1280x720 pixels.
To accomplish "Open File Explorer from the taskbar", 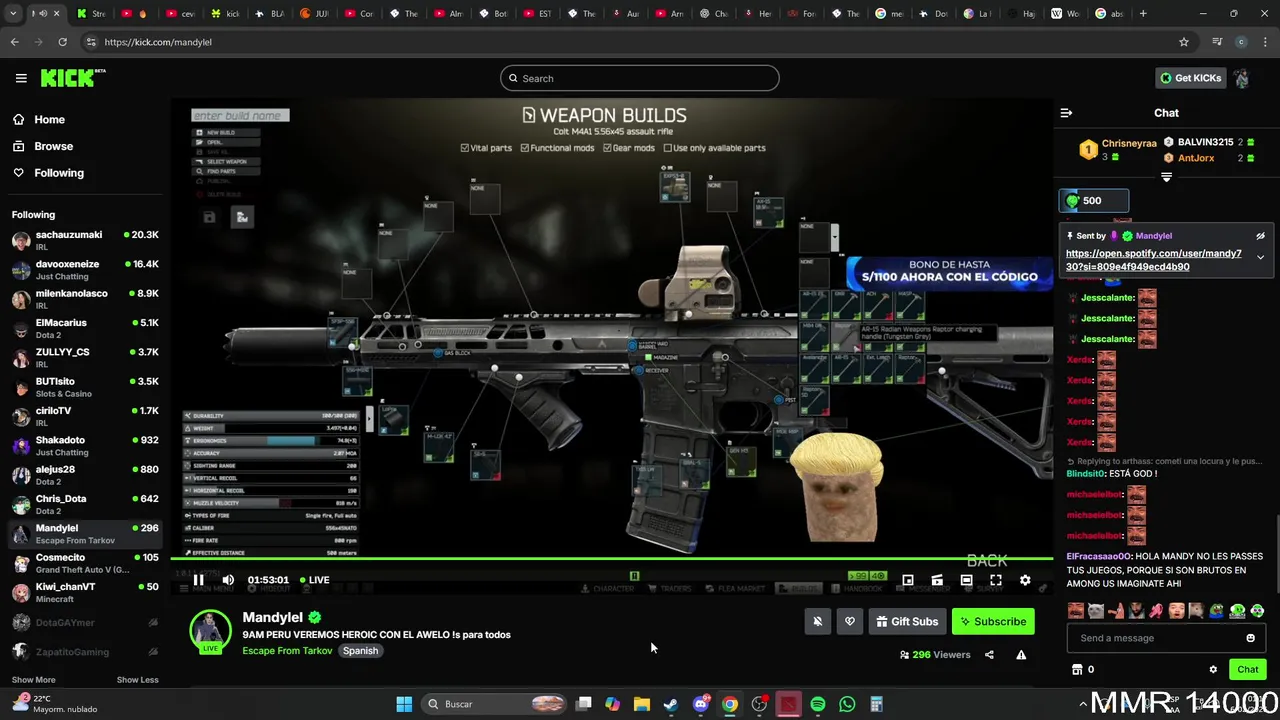I will click(x=642, y=704).
